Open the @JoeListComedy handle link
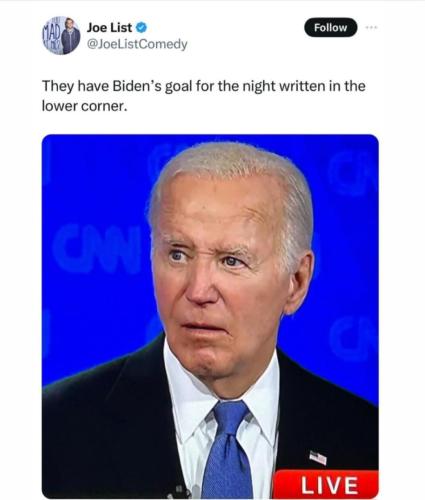This screenshot has width=425, height=500. coord(137,44)
